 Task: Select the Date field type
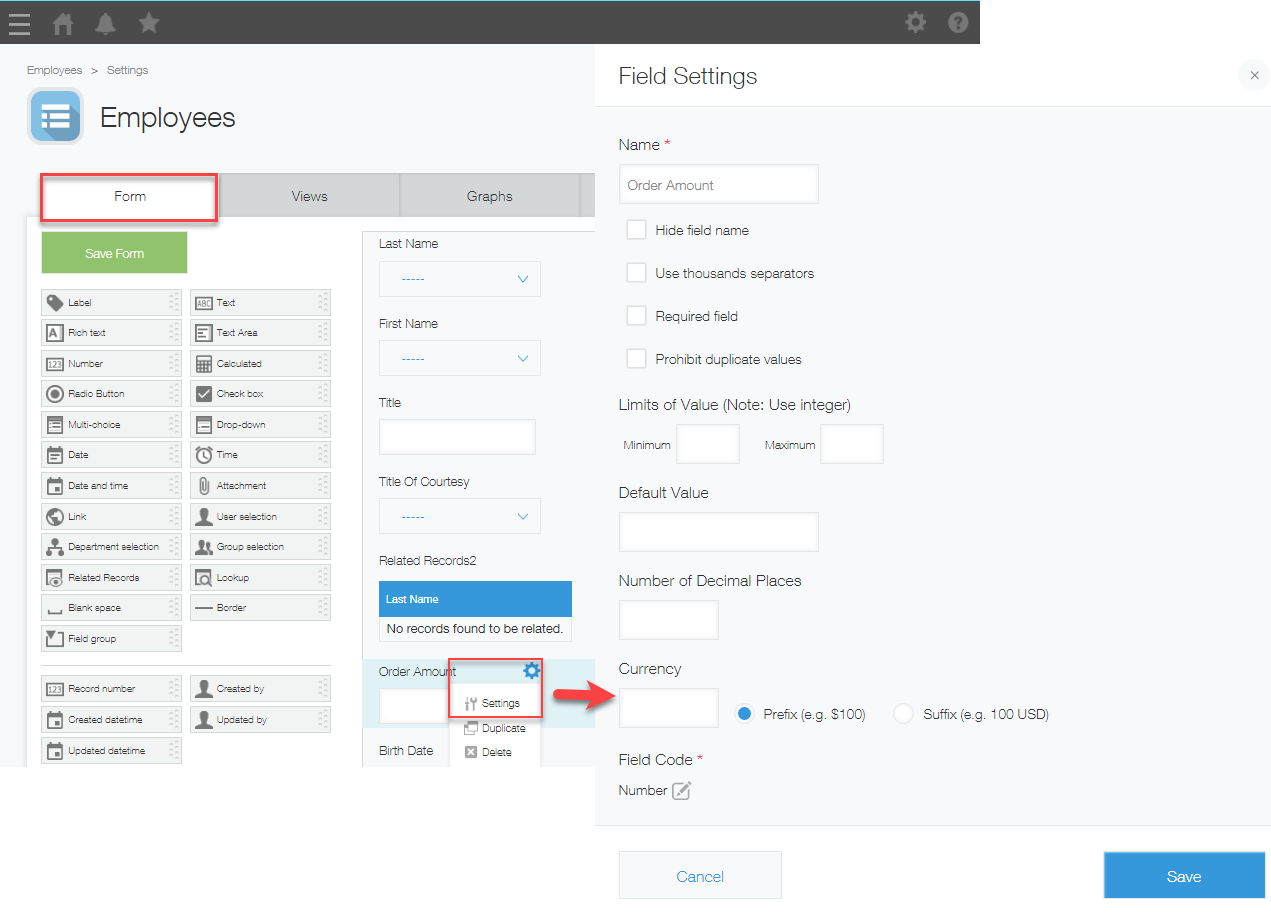point(111,455)
